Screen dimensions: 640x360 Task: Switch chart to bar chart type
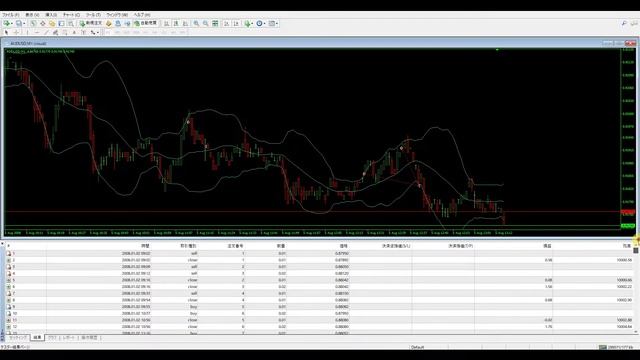(166, 23)
